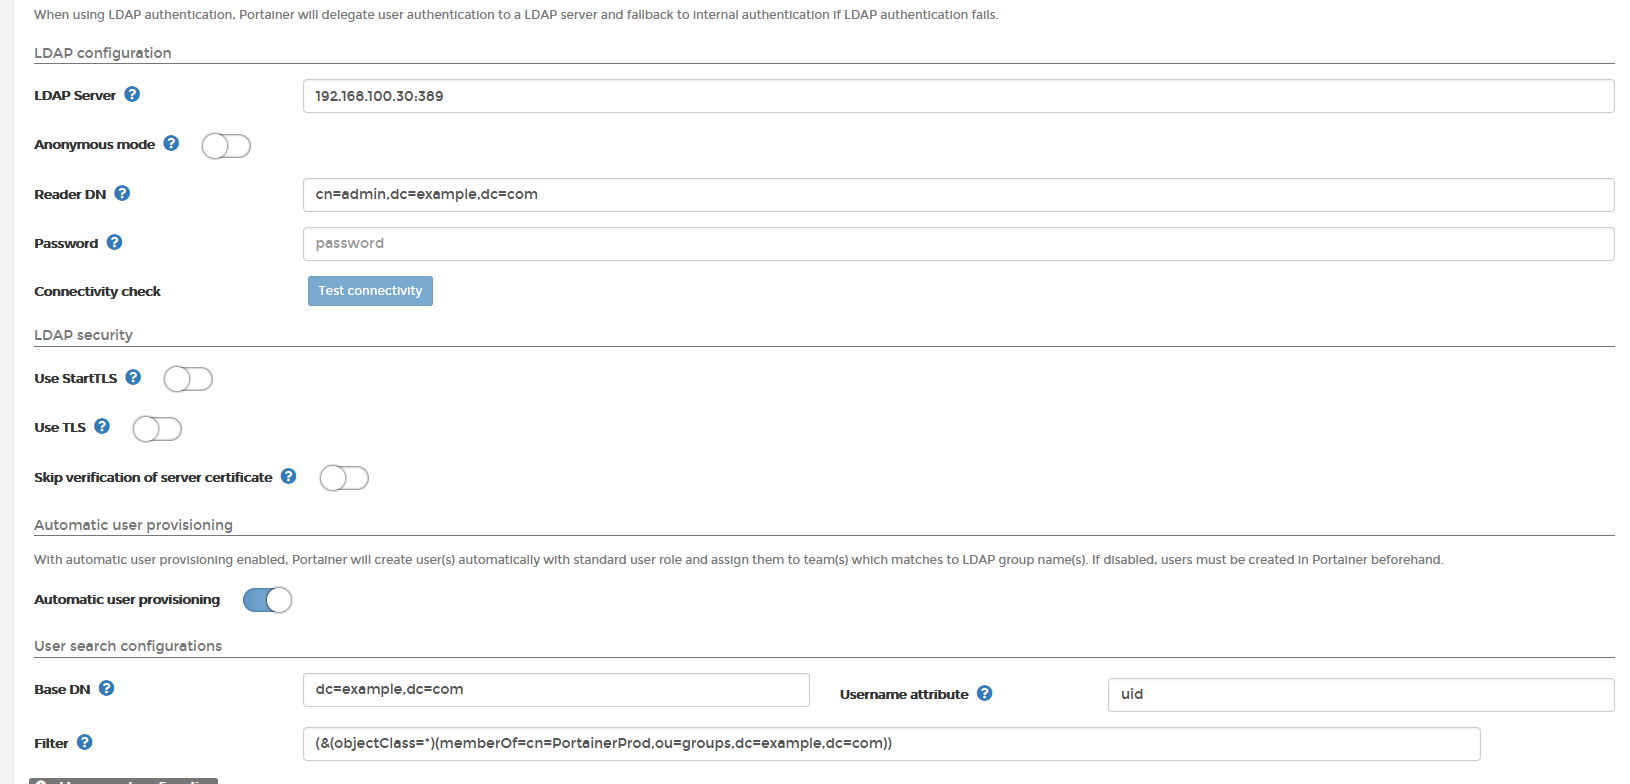Screen dimensions: 1630x784
Task: Click the Filter question mark icon
Action: coord(84,742)
